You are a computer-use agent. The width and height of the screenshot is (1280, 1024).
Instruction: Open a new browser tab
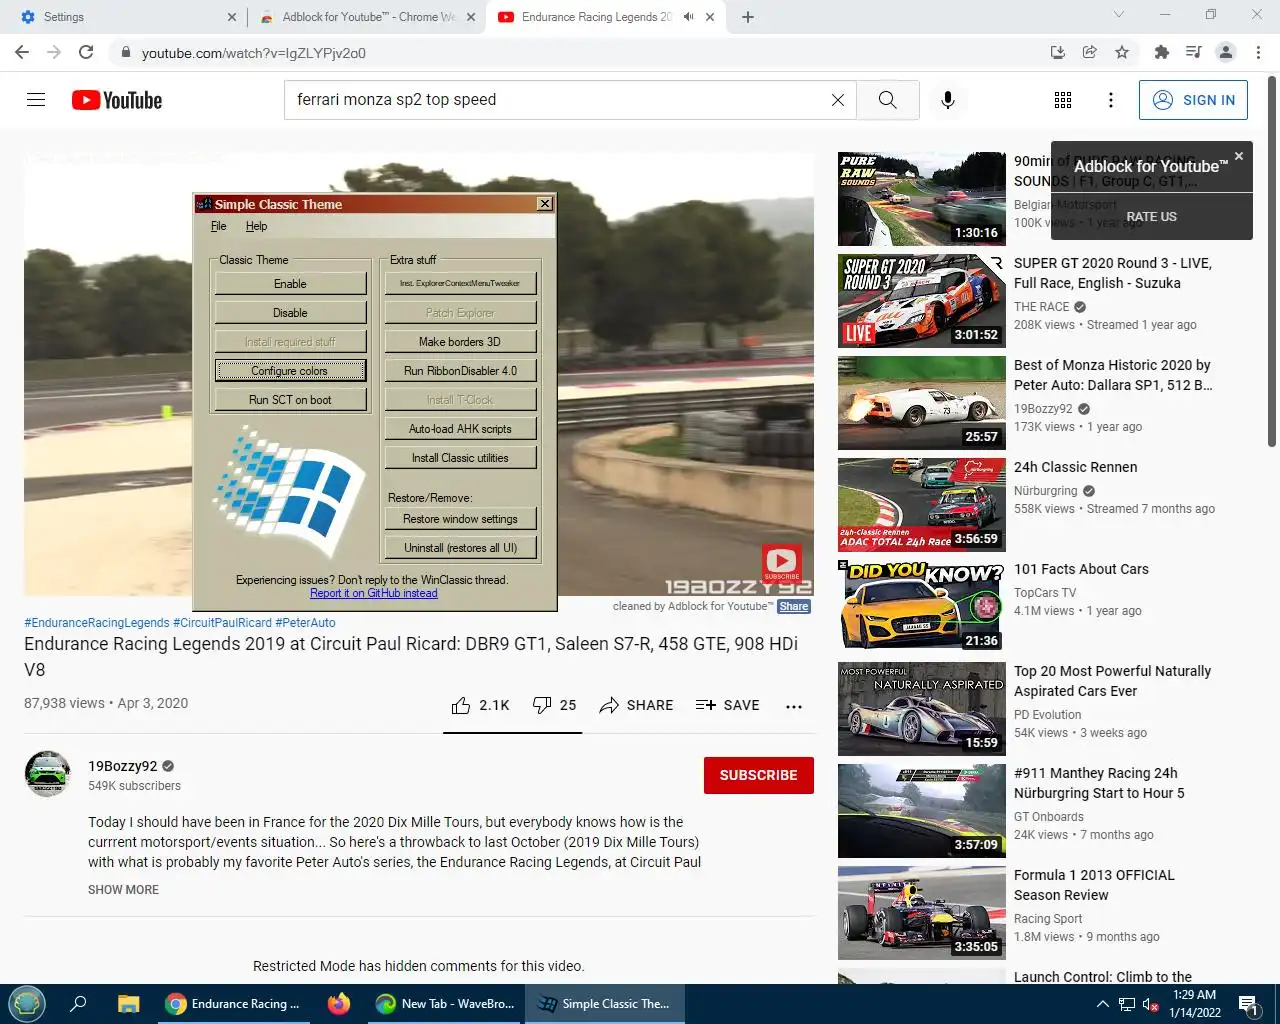click(748, 17)
